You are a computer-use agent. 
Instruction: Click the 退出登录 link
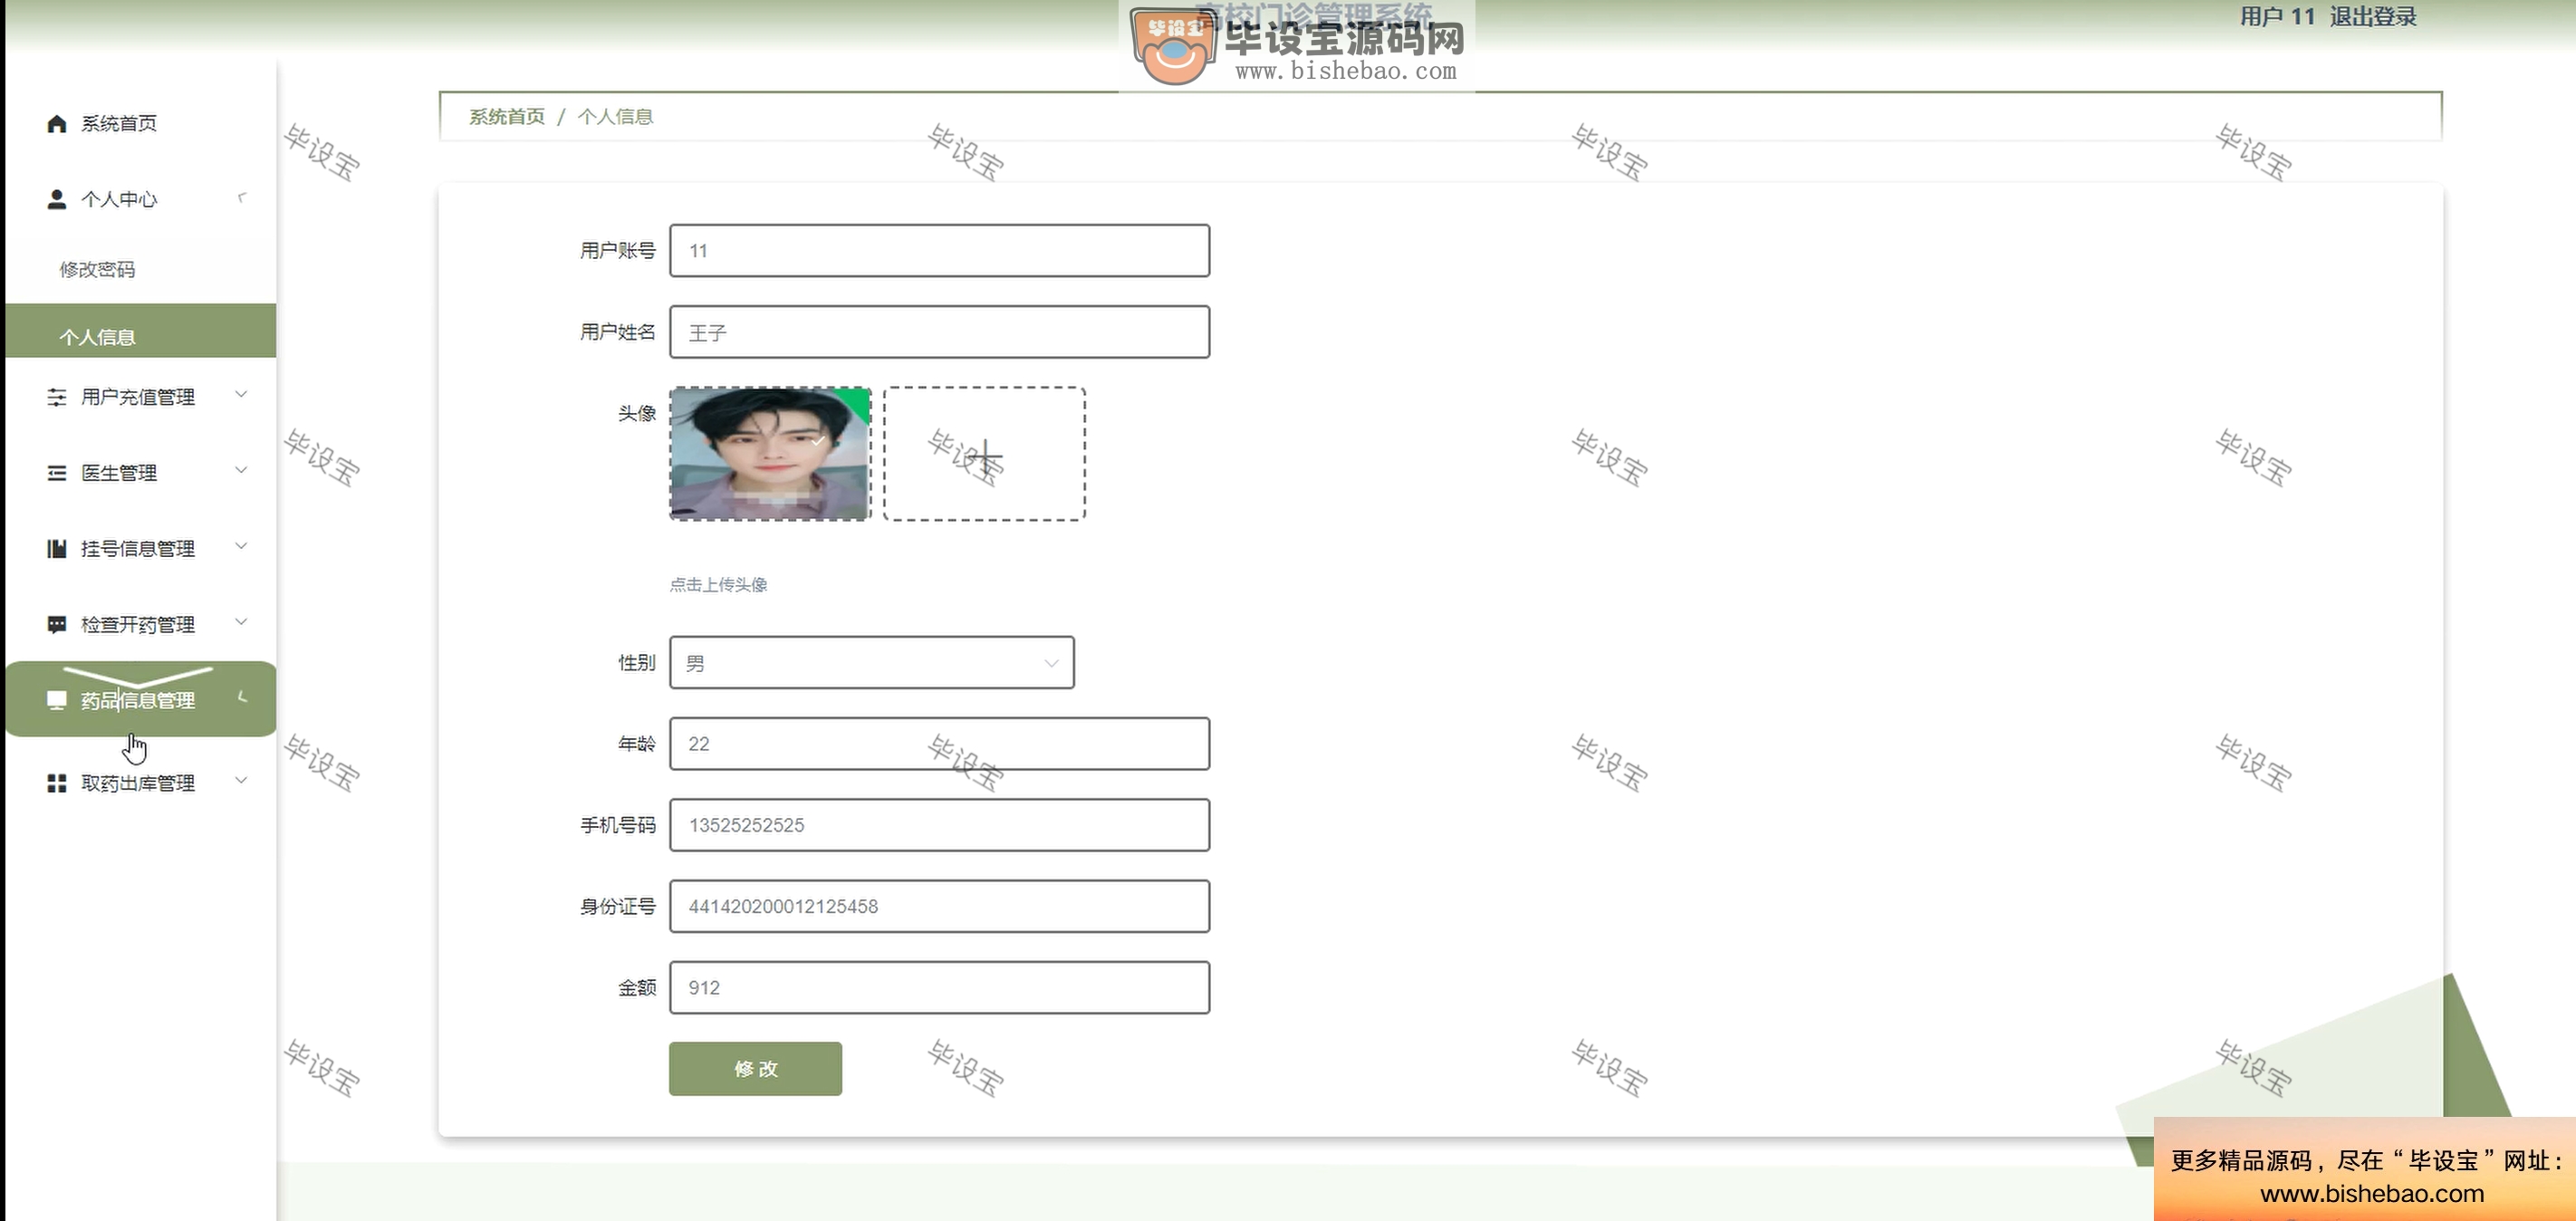coord(2372,17)
